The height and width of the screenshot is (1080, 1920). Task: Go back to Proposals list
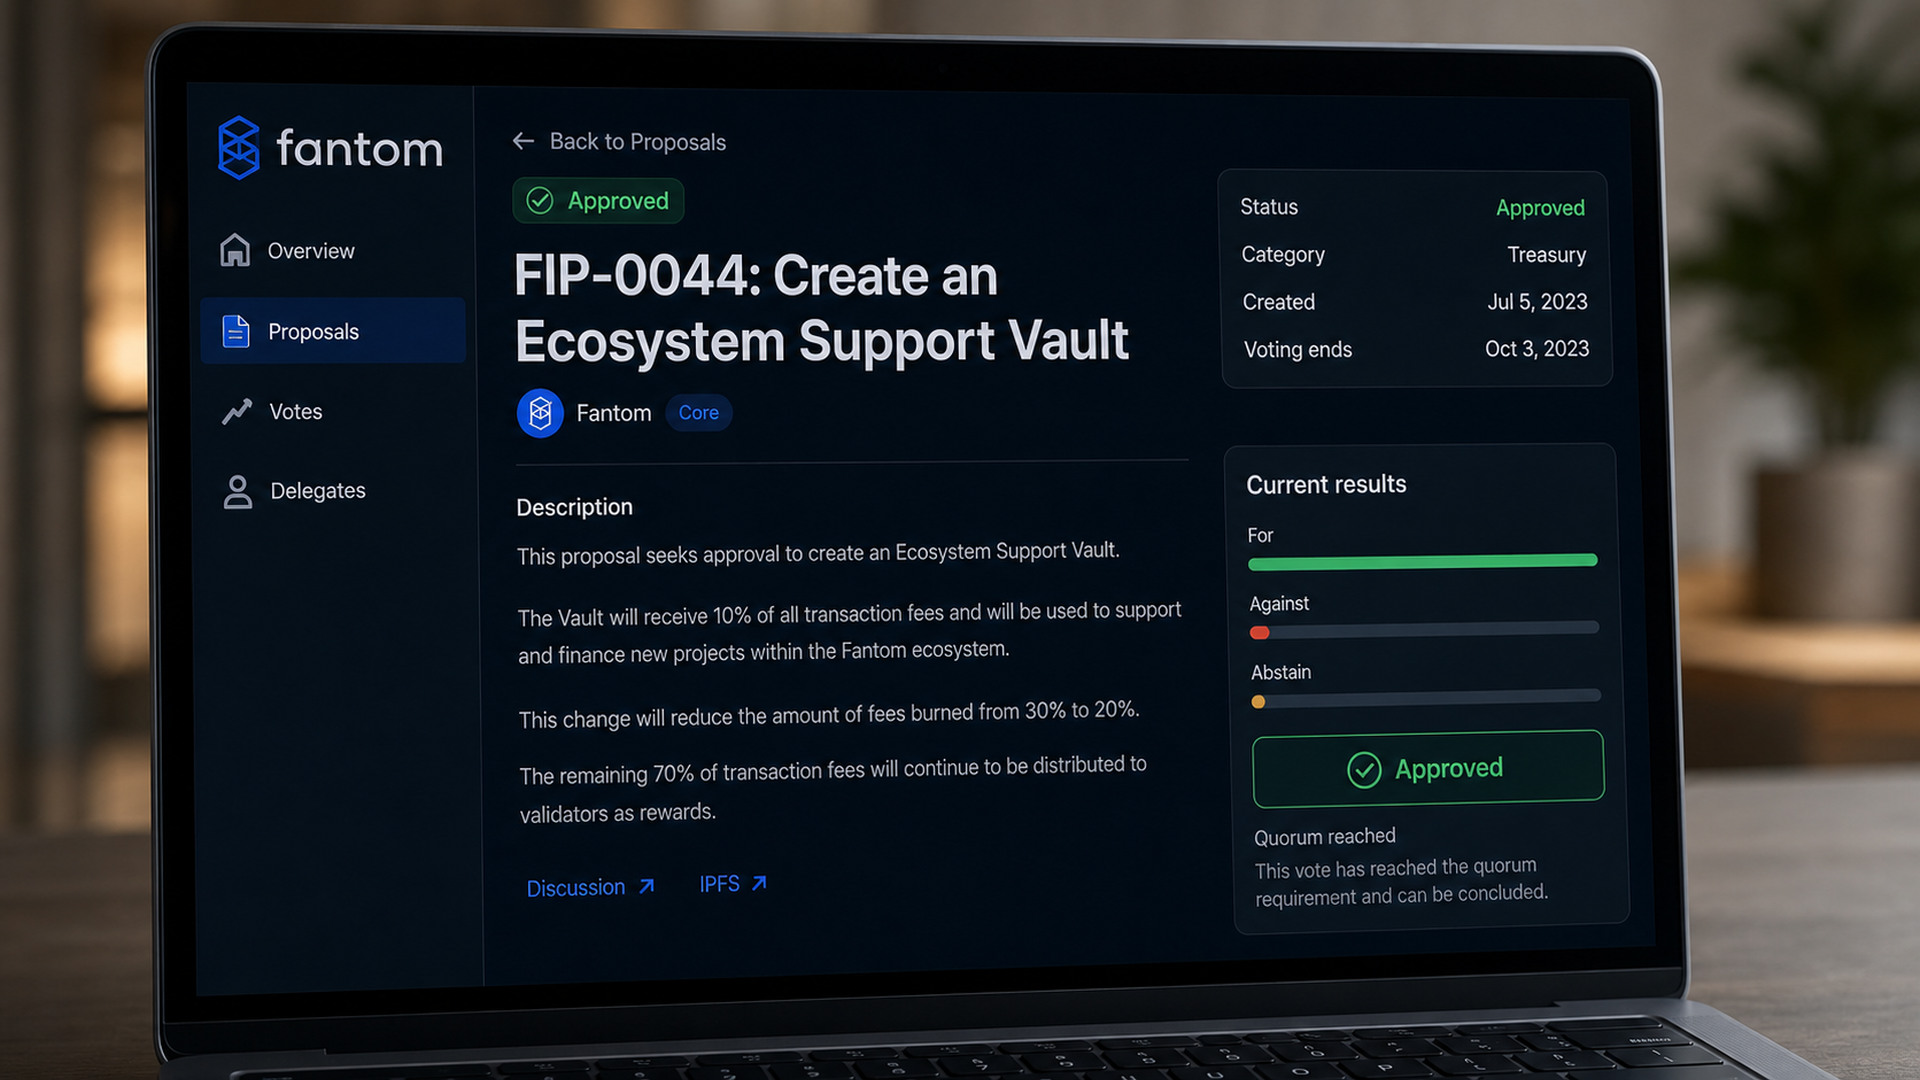(619, 141)
